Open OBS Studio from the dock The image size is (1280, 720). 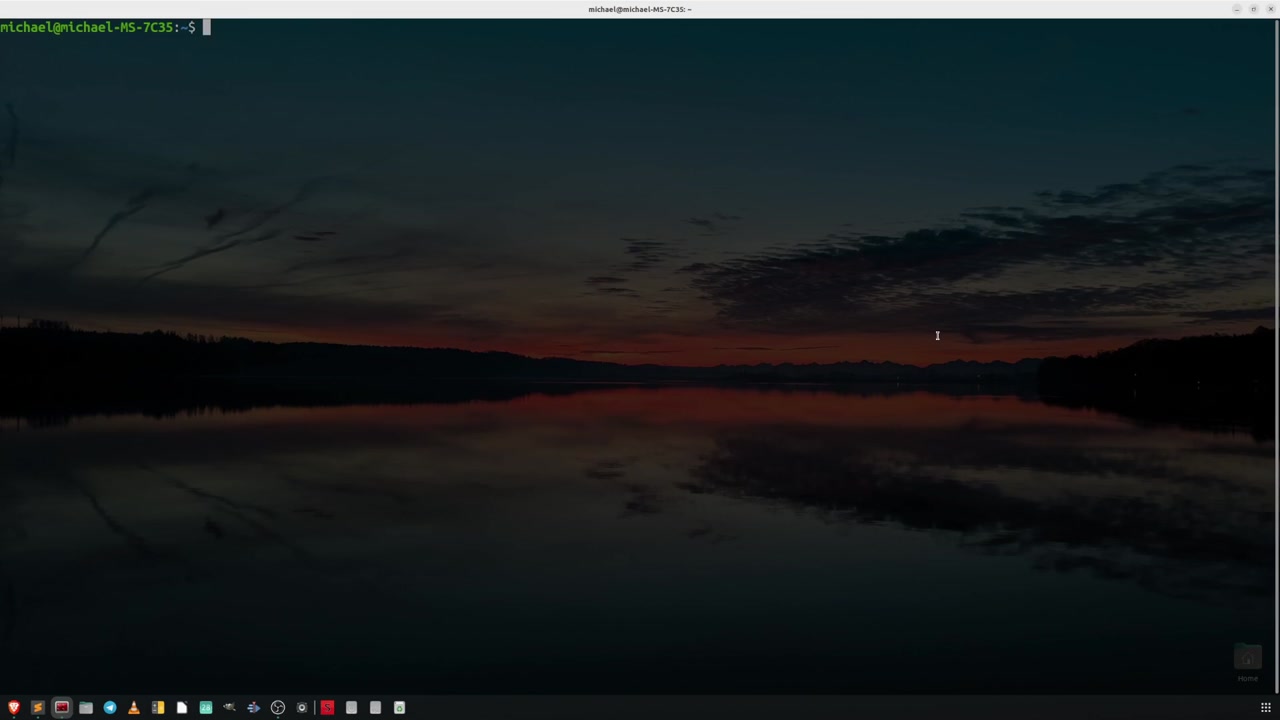[278, 708]
